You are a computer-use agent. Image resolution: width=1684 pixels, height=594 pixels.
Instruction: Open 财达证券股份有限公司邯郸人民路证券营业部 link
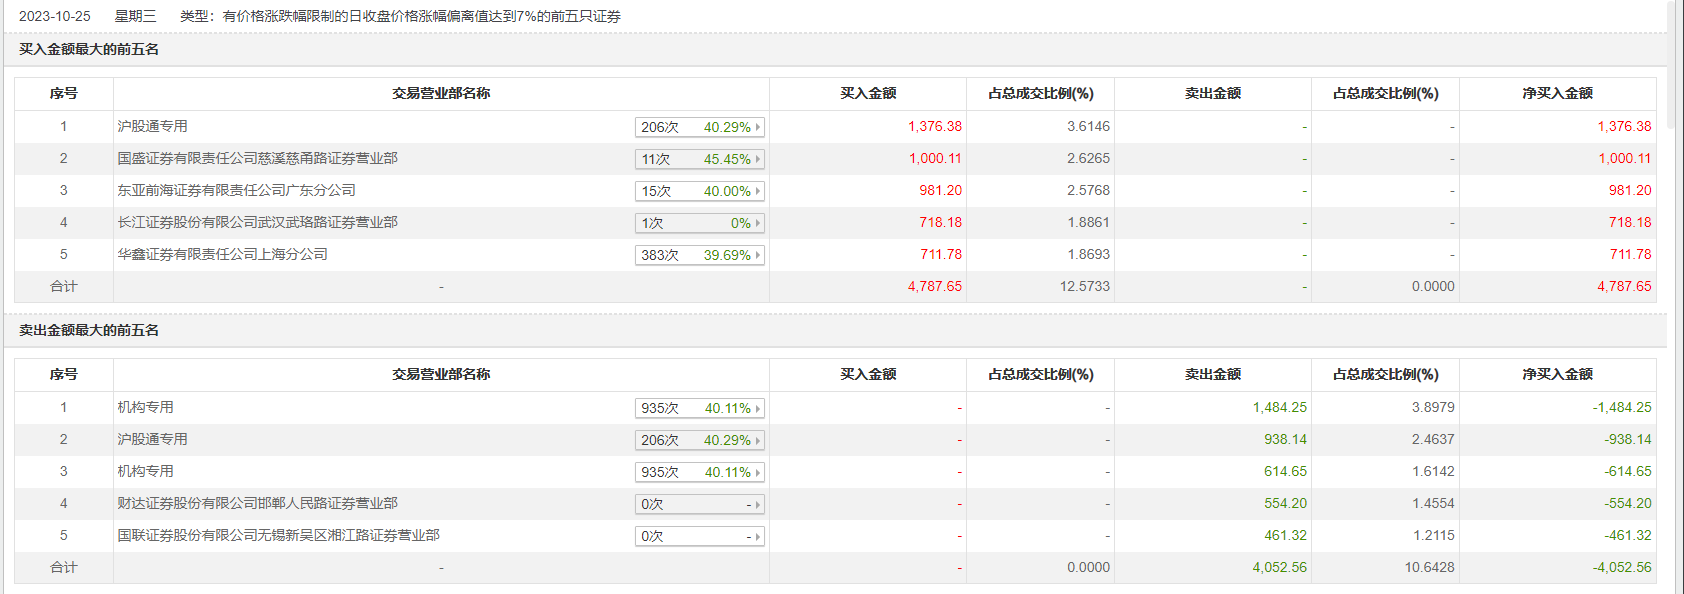click(257, 503)
